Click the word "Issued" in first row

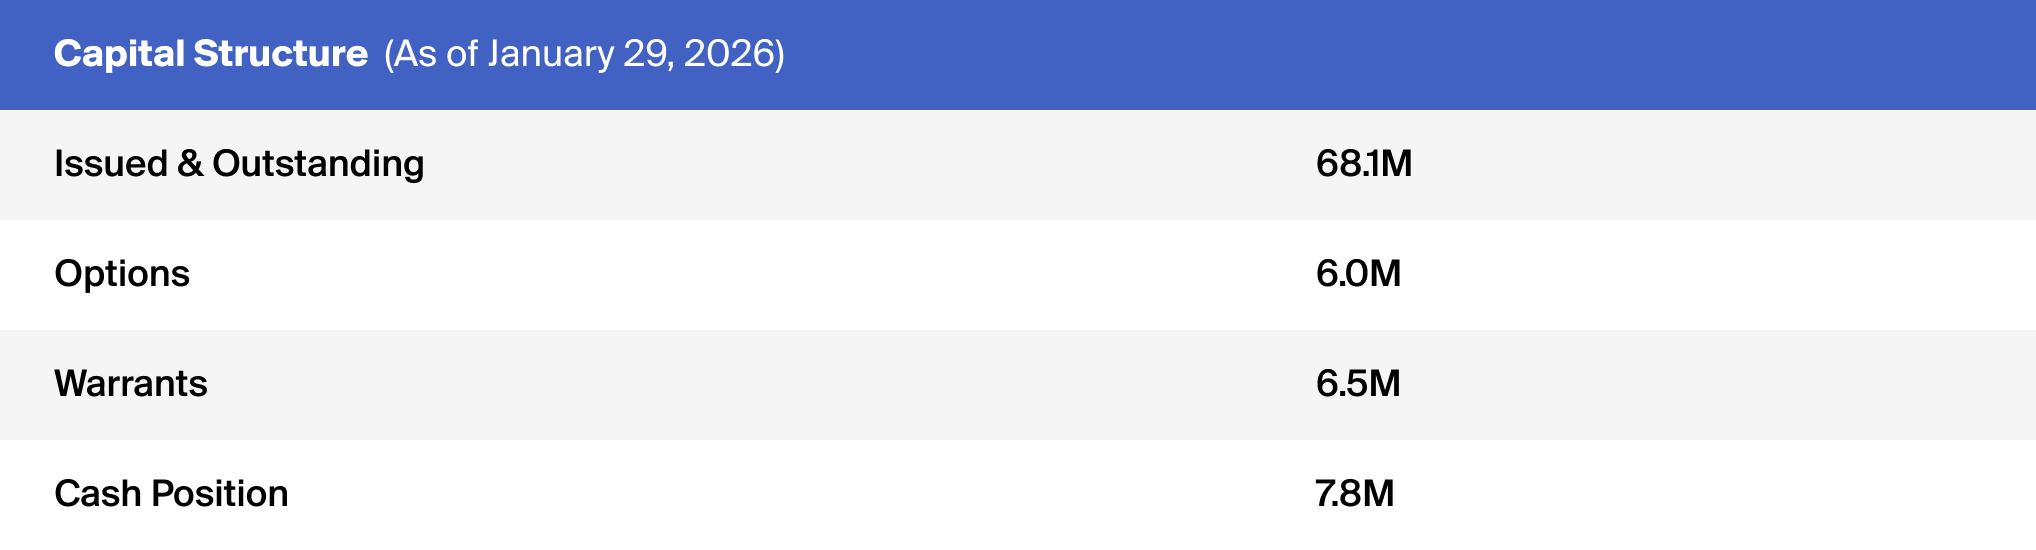[110, 164]
